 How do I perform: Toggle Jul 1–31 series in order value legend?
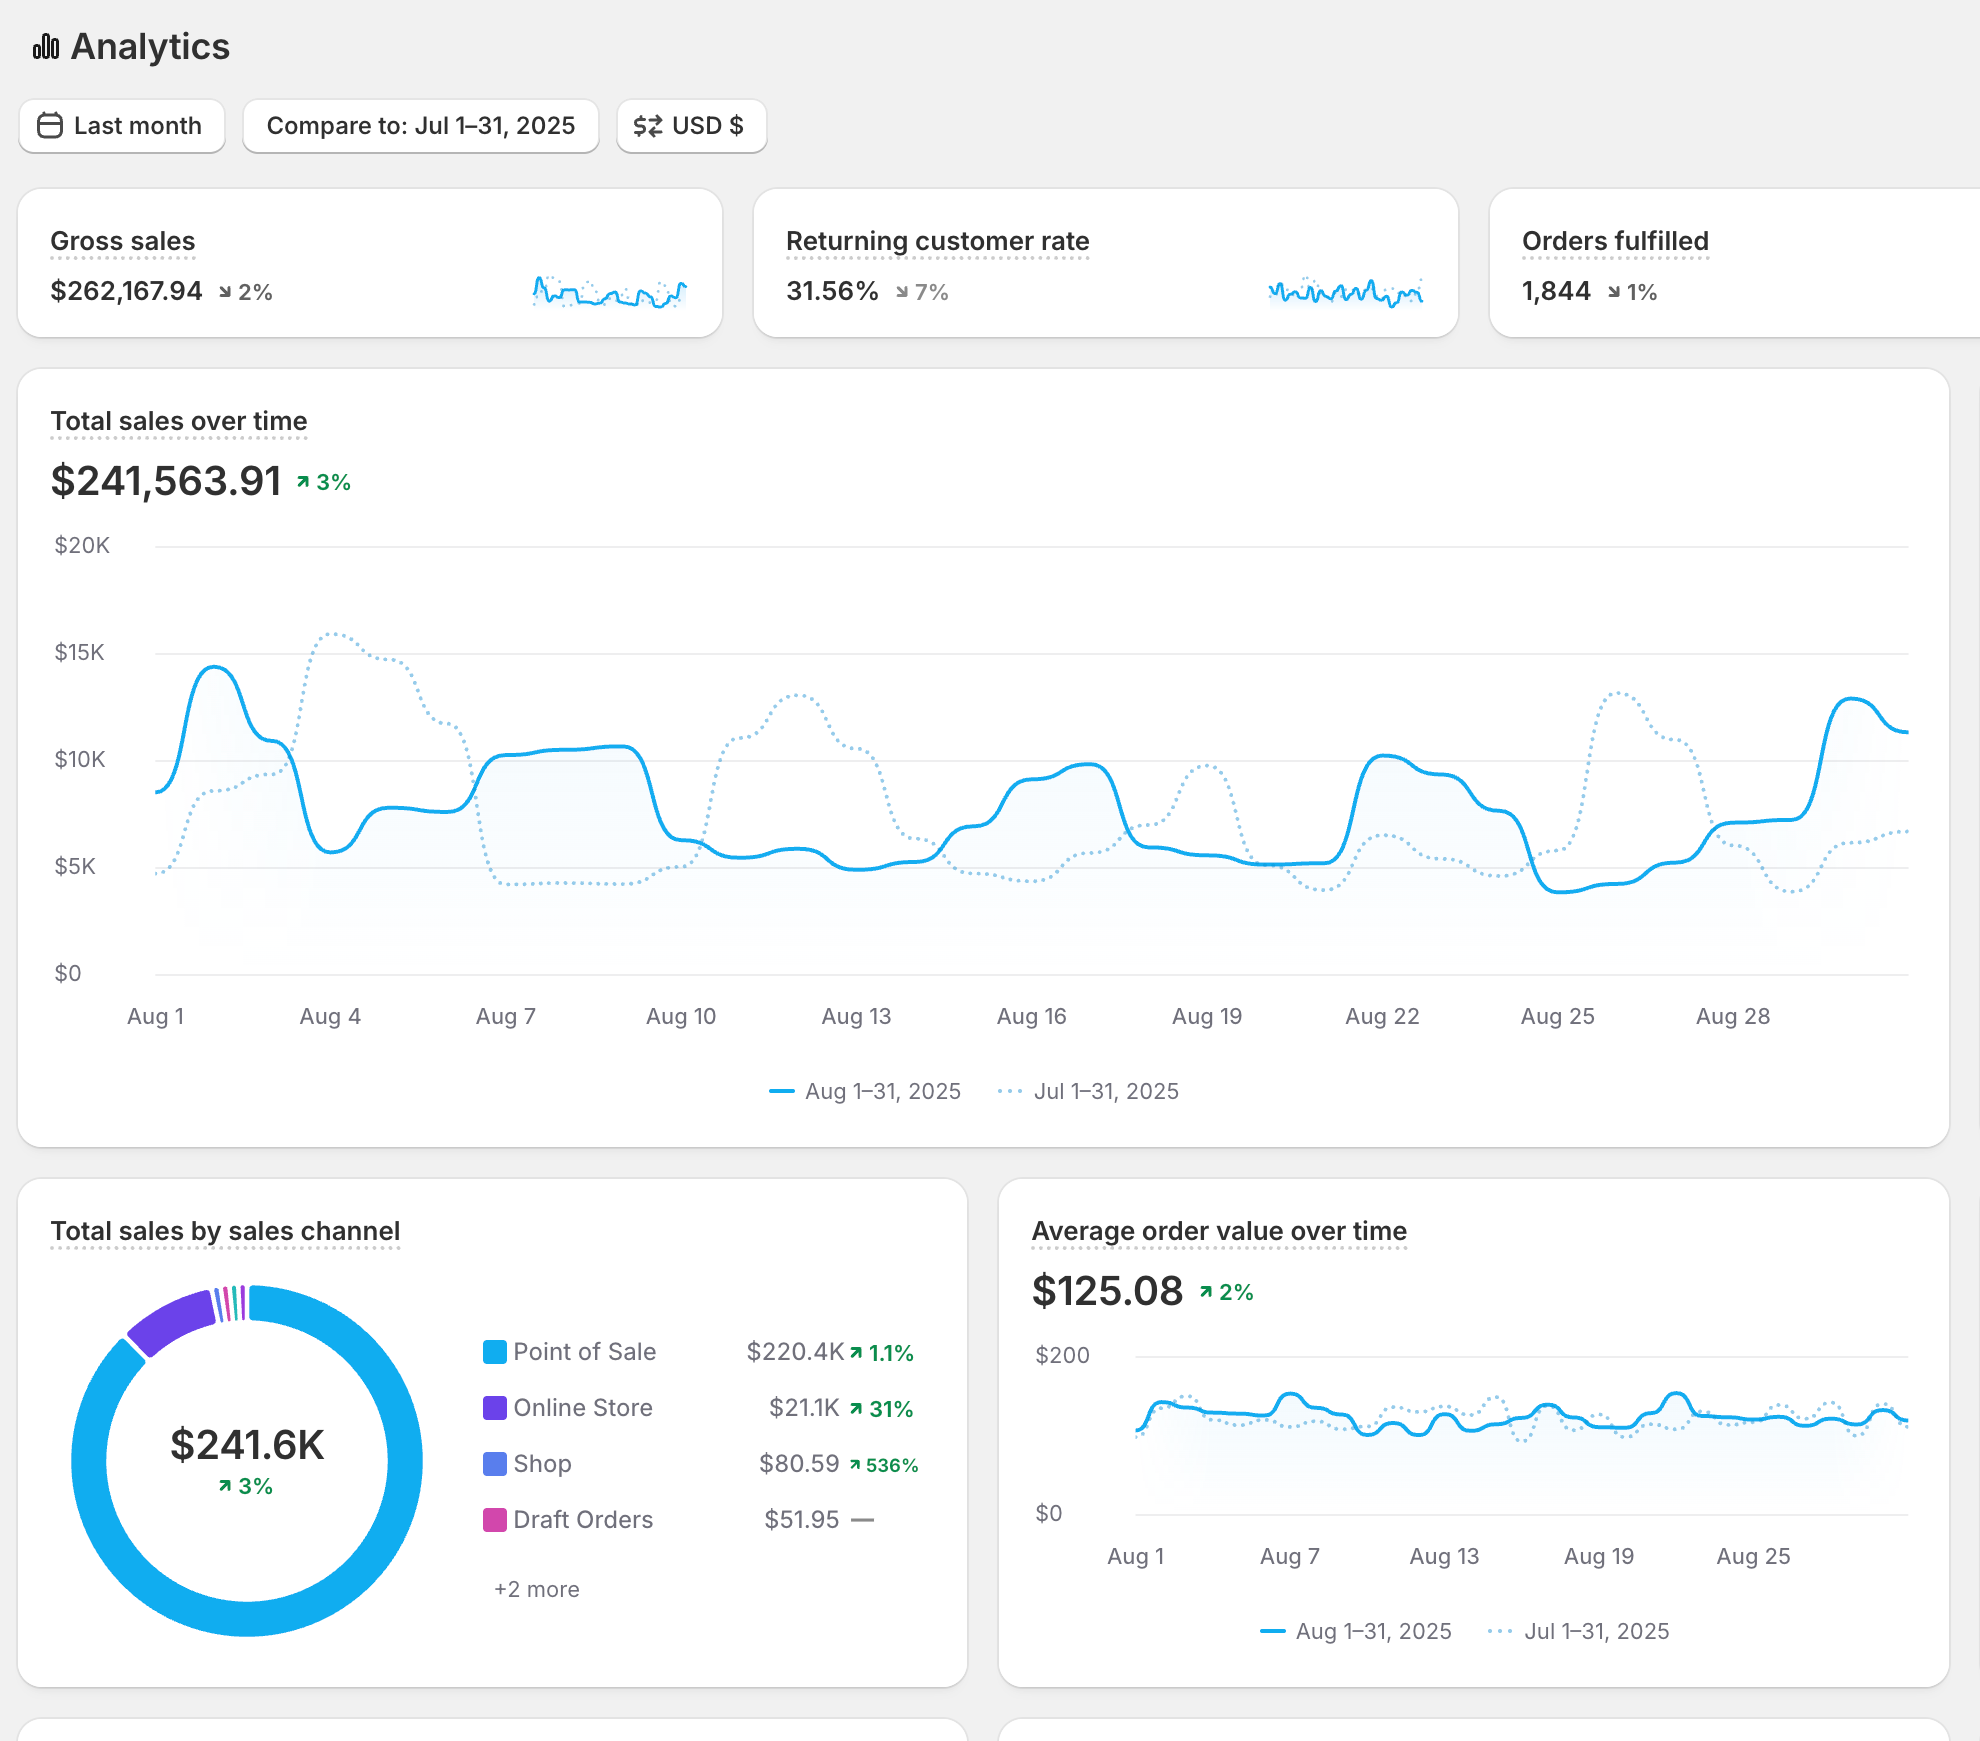pos(1578,1631)
